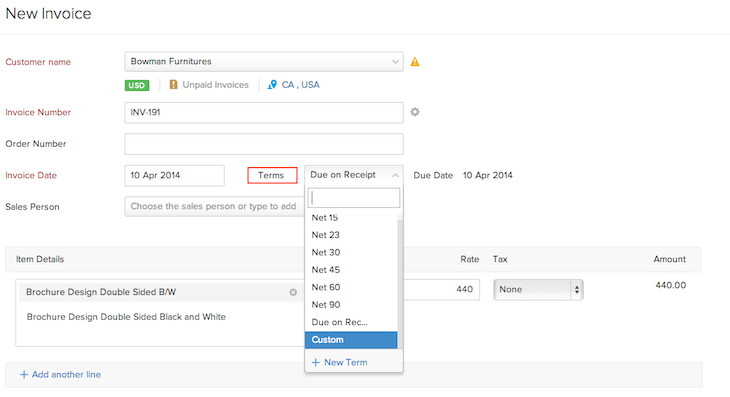This screenshot has width=730, height=397.
Task: Click the Amount value 440.00
Action: tap(670, 285)
